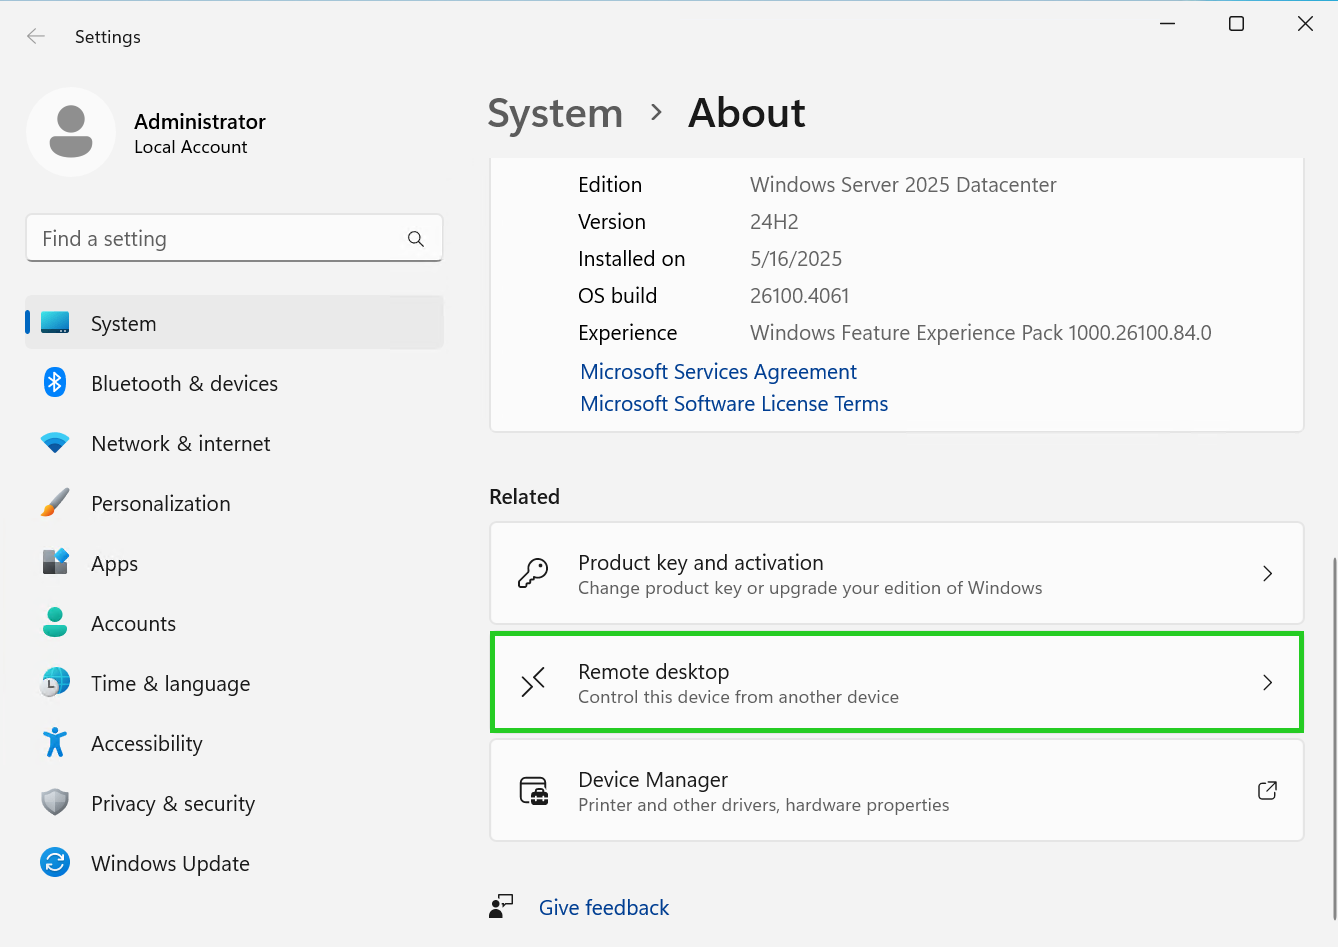Click the Give feedback icon
The image size is (1338, 947).
pyautogui.click(x=501, y=906)
